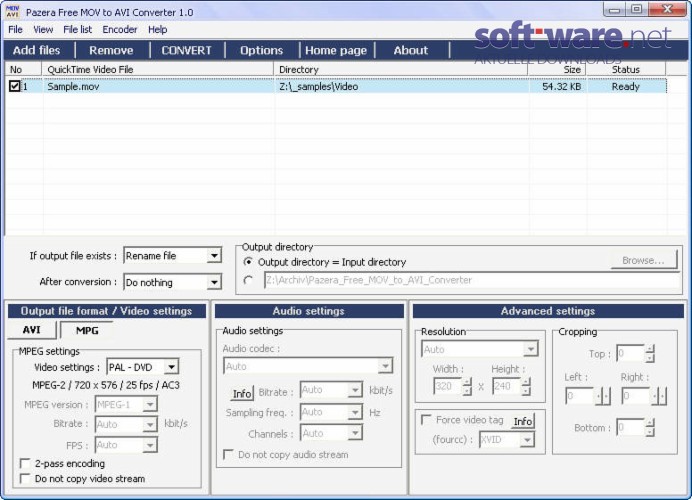Enable Force video tag checkbox
Image resolution: width=692 pixels, height=500 pixels.
tap(426, 419)
